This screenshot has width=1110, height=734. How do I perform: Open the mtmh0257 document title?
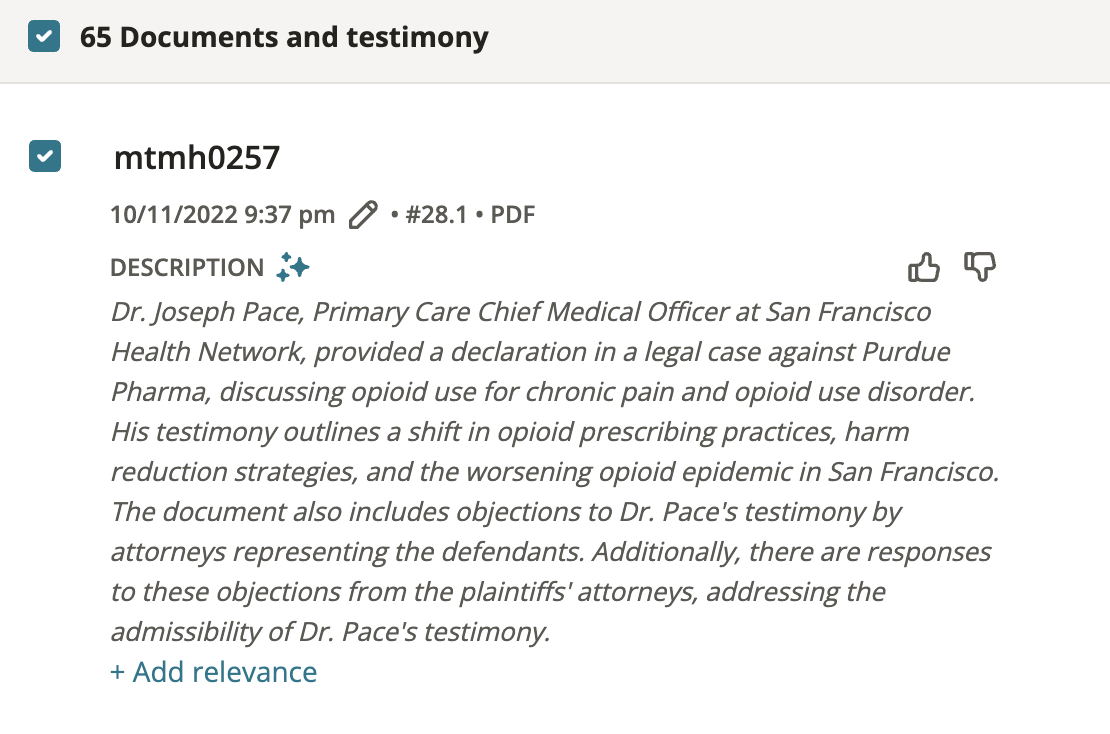tap(197, 157)
